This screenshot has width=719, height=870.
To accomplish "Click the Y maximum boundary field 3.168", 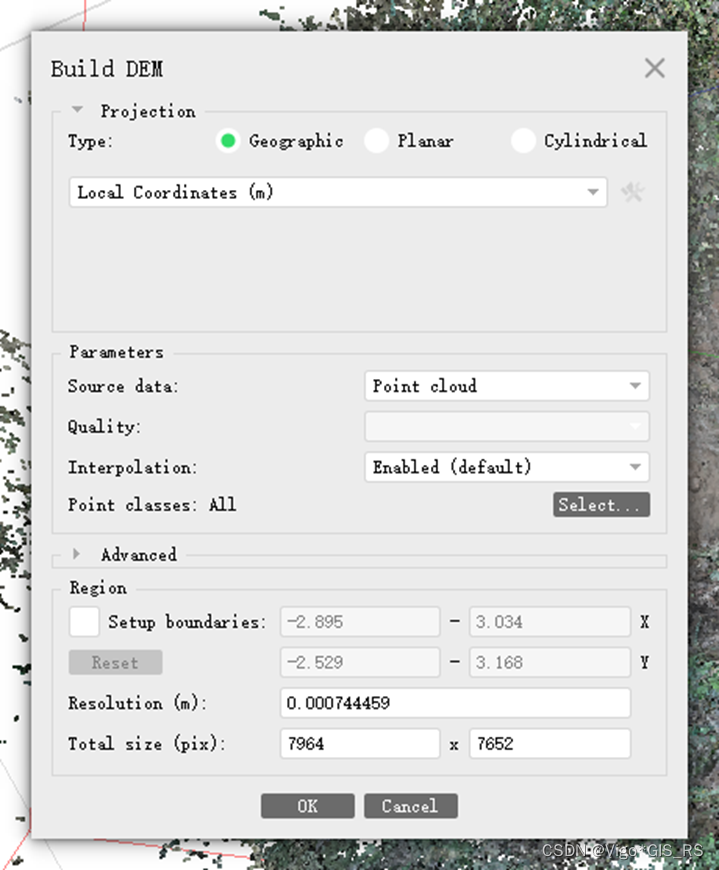I will pos(550,662).
